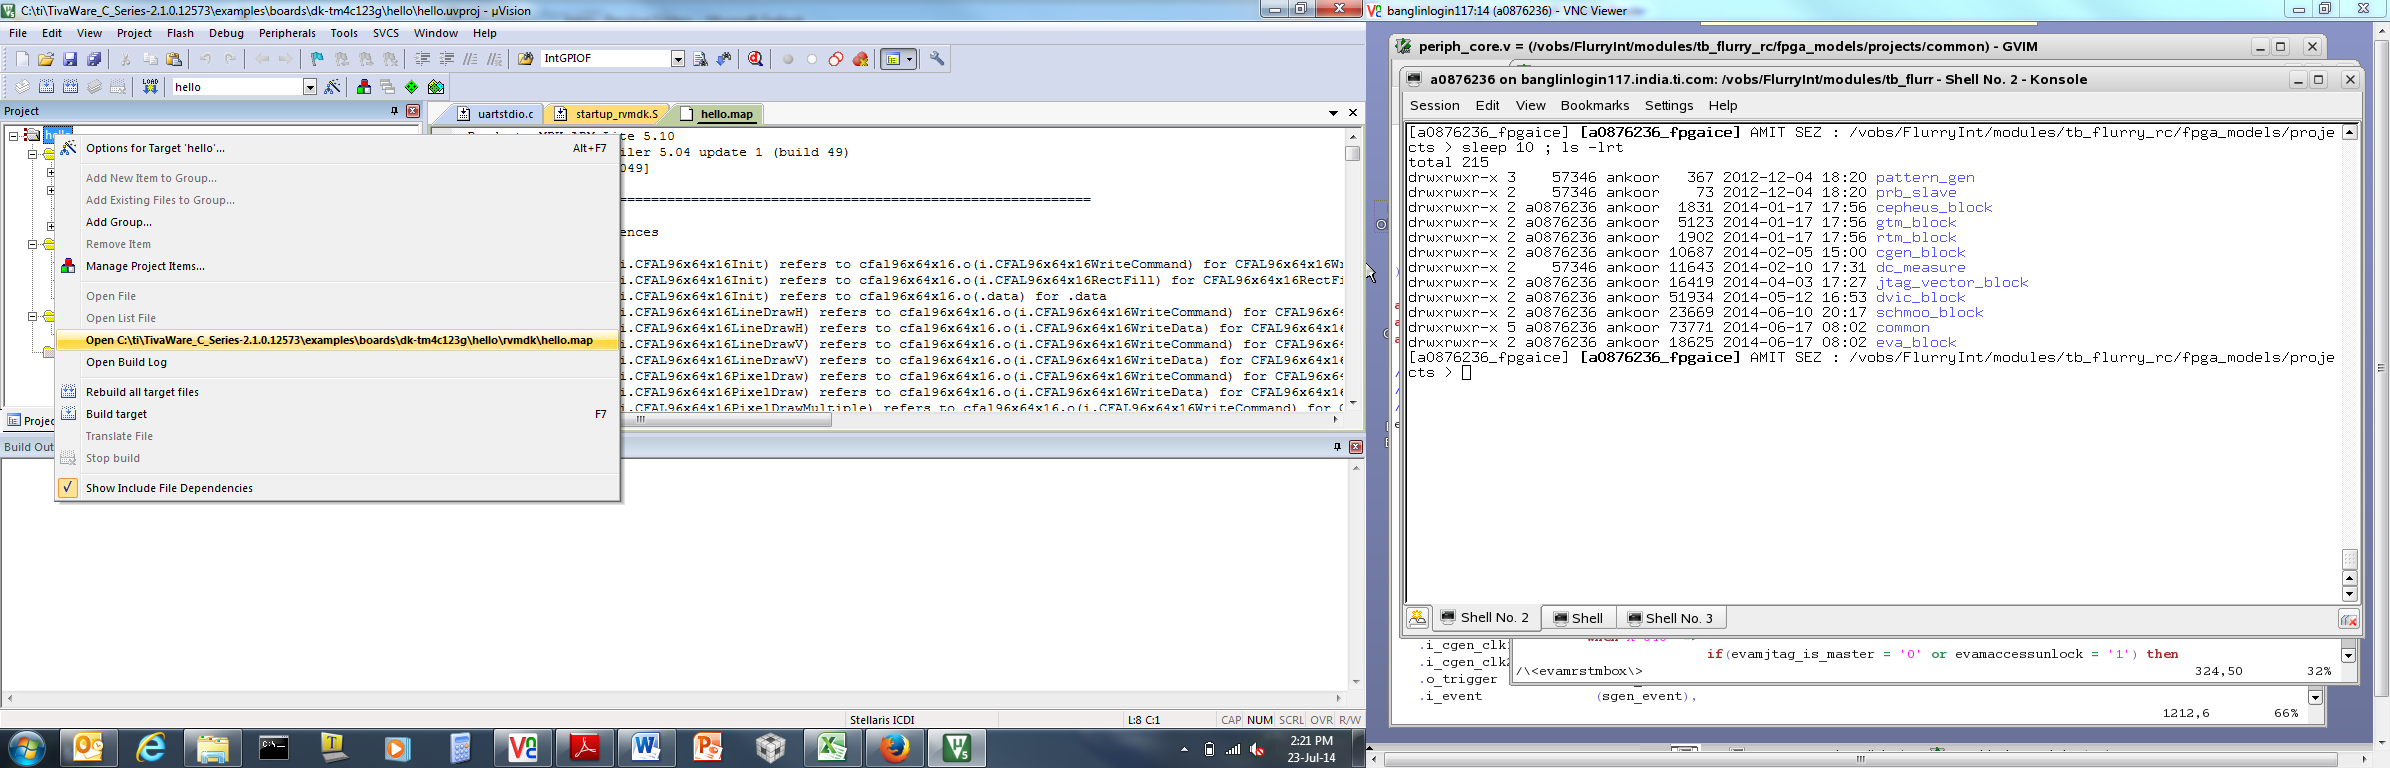Select 'Rebuild all target files' menu entry

point(338,392)
